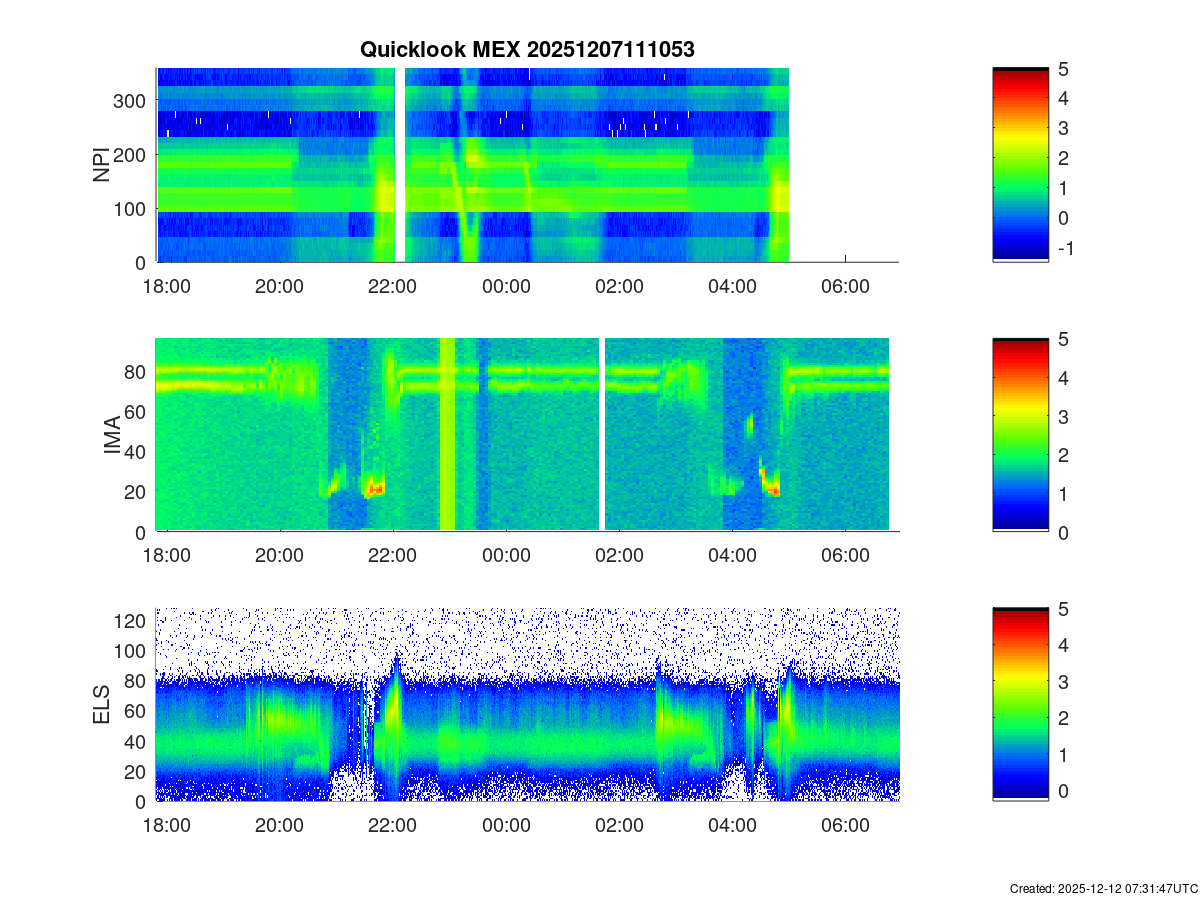This screenshot has width=1200, height=900.
Task: Click the 3 label on IMA colorbar
Action: [1062, 417]
